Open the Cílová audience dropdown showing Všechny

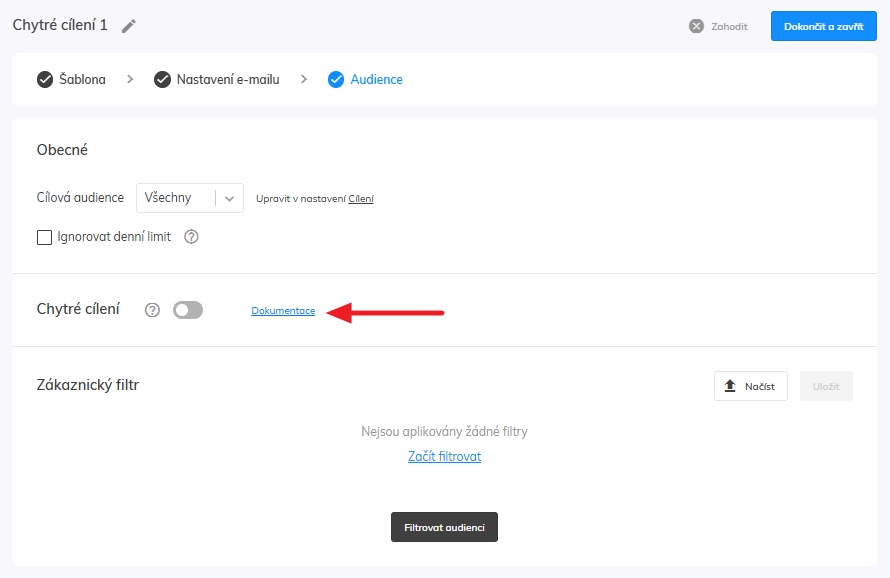pos(190,198)
